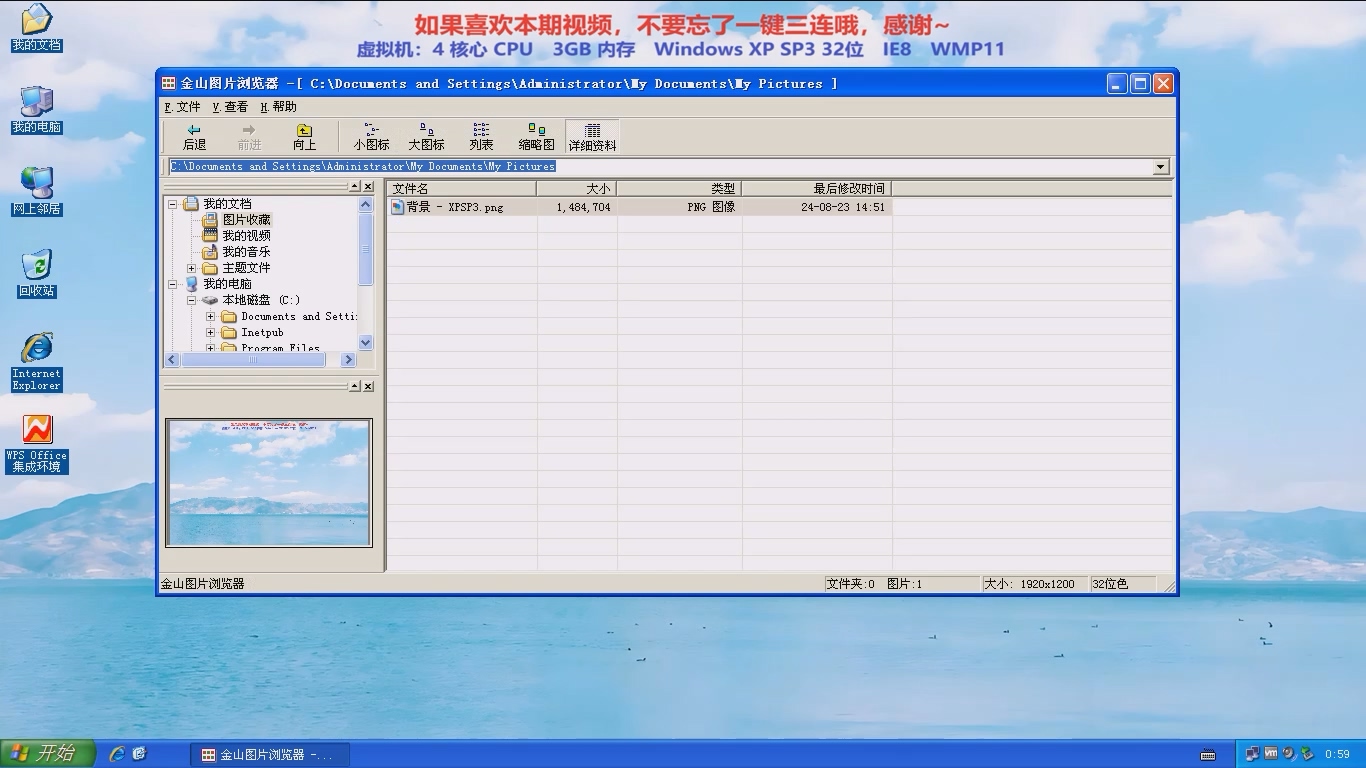The image size is (1366, 768).
Task: Open the 帮助 menu
Action: tap(278, 107)
